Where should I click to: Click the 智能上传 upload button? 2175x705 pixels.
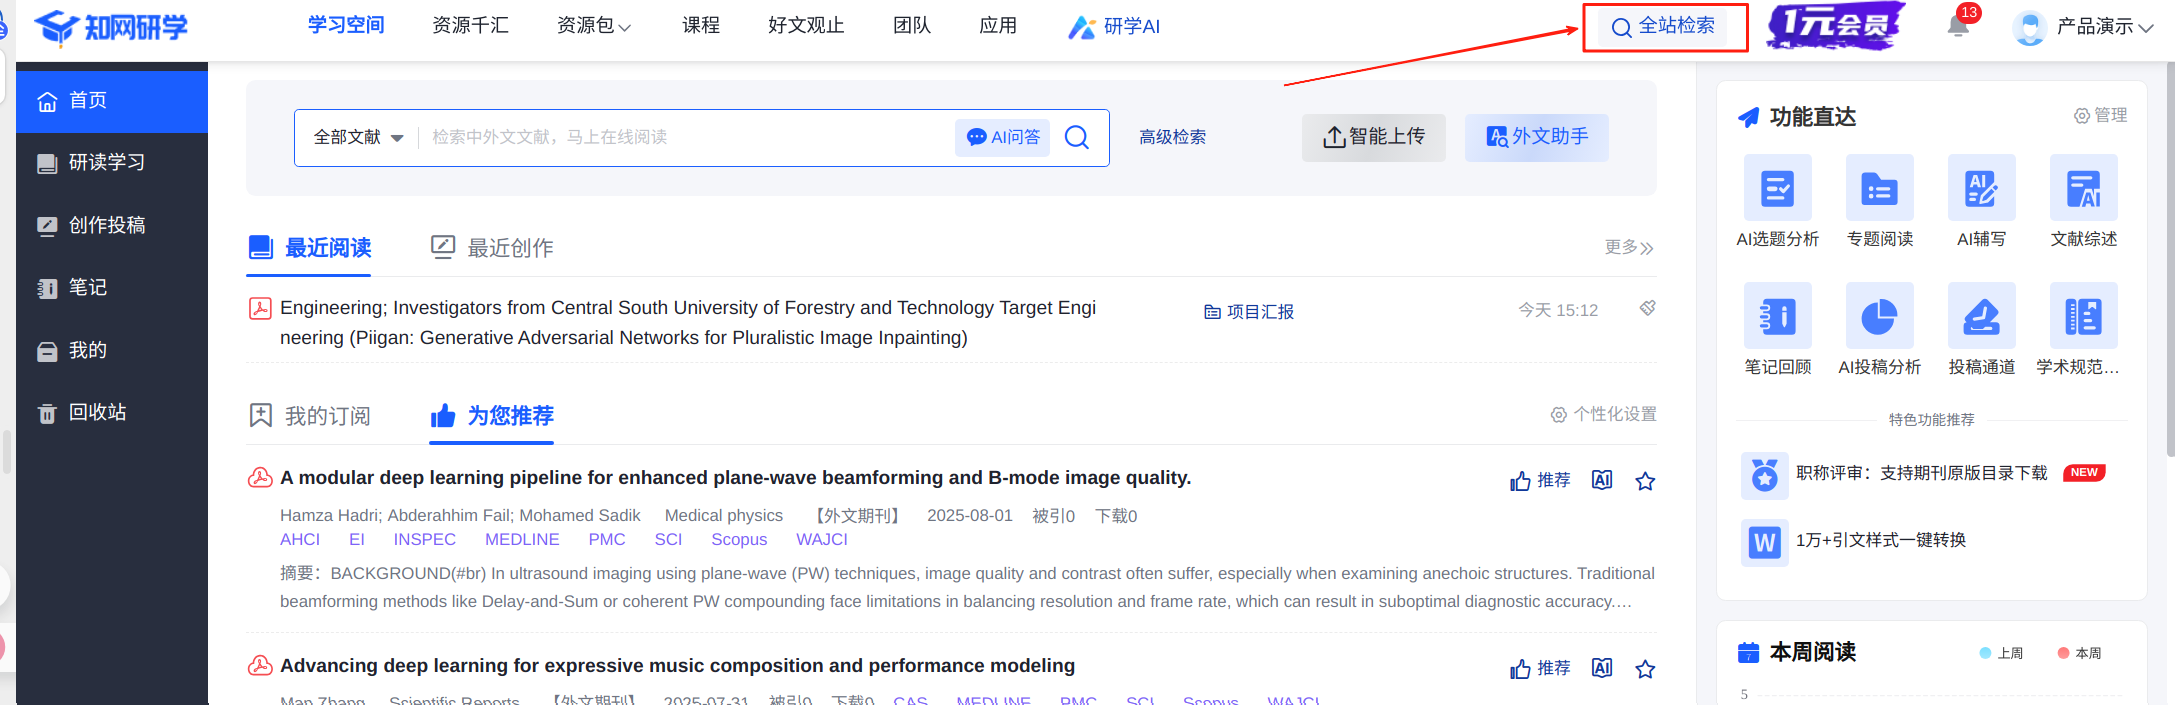[1373, 137]
